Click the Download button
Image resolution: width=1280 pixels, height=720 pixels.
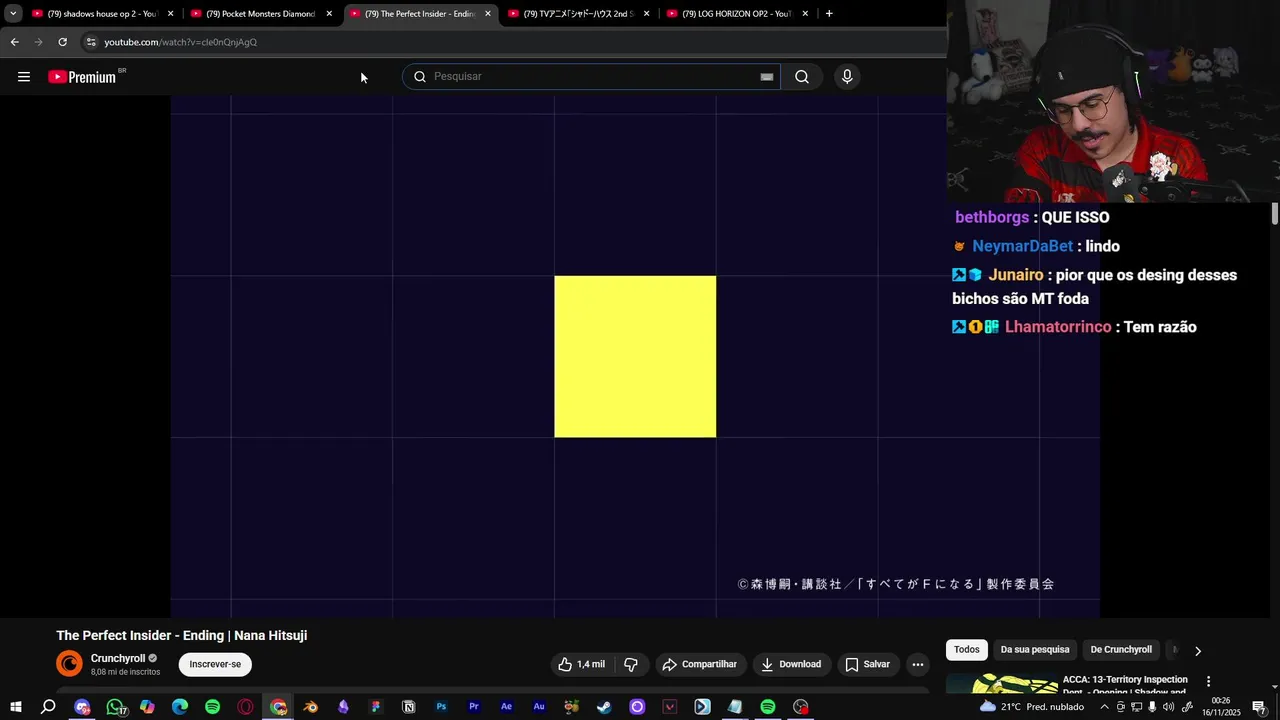point(791,664)
